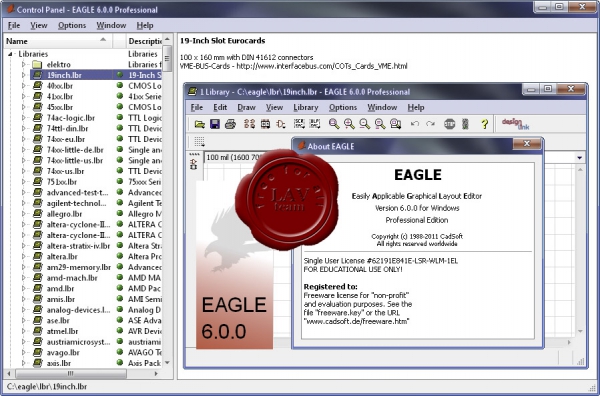Click the Redo arrow icon
This screenshot has height=396, width=600.
[x=430, y=124]
